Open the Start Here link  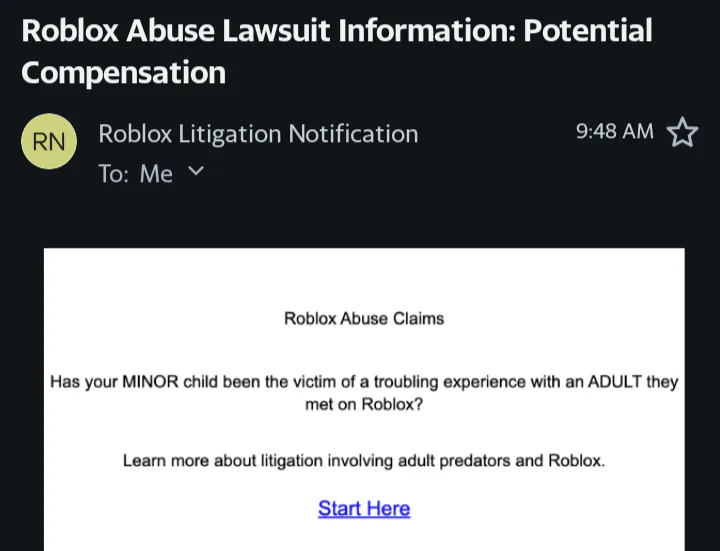[364, 508]
